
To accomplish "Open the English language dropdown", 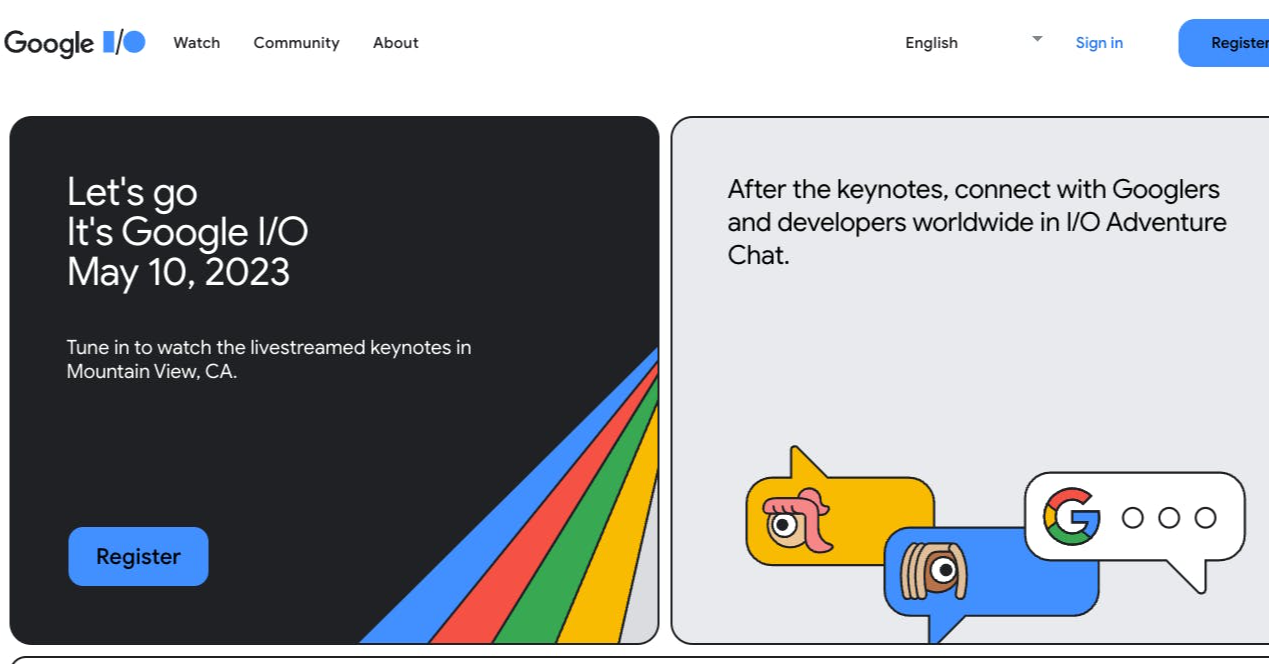I will click(974, 42).
